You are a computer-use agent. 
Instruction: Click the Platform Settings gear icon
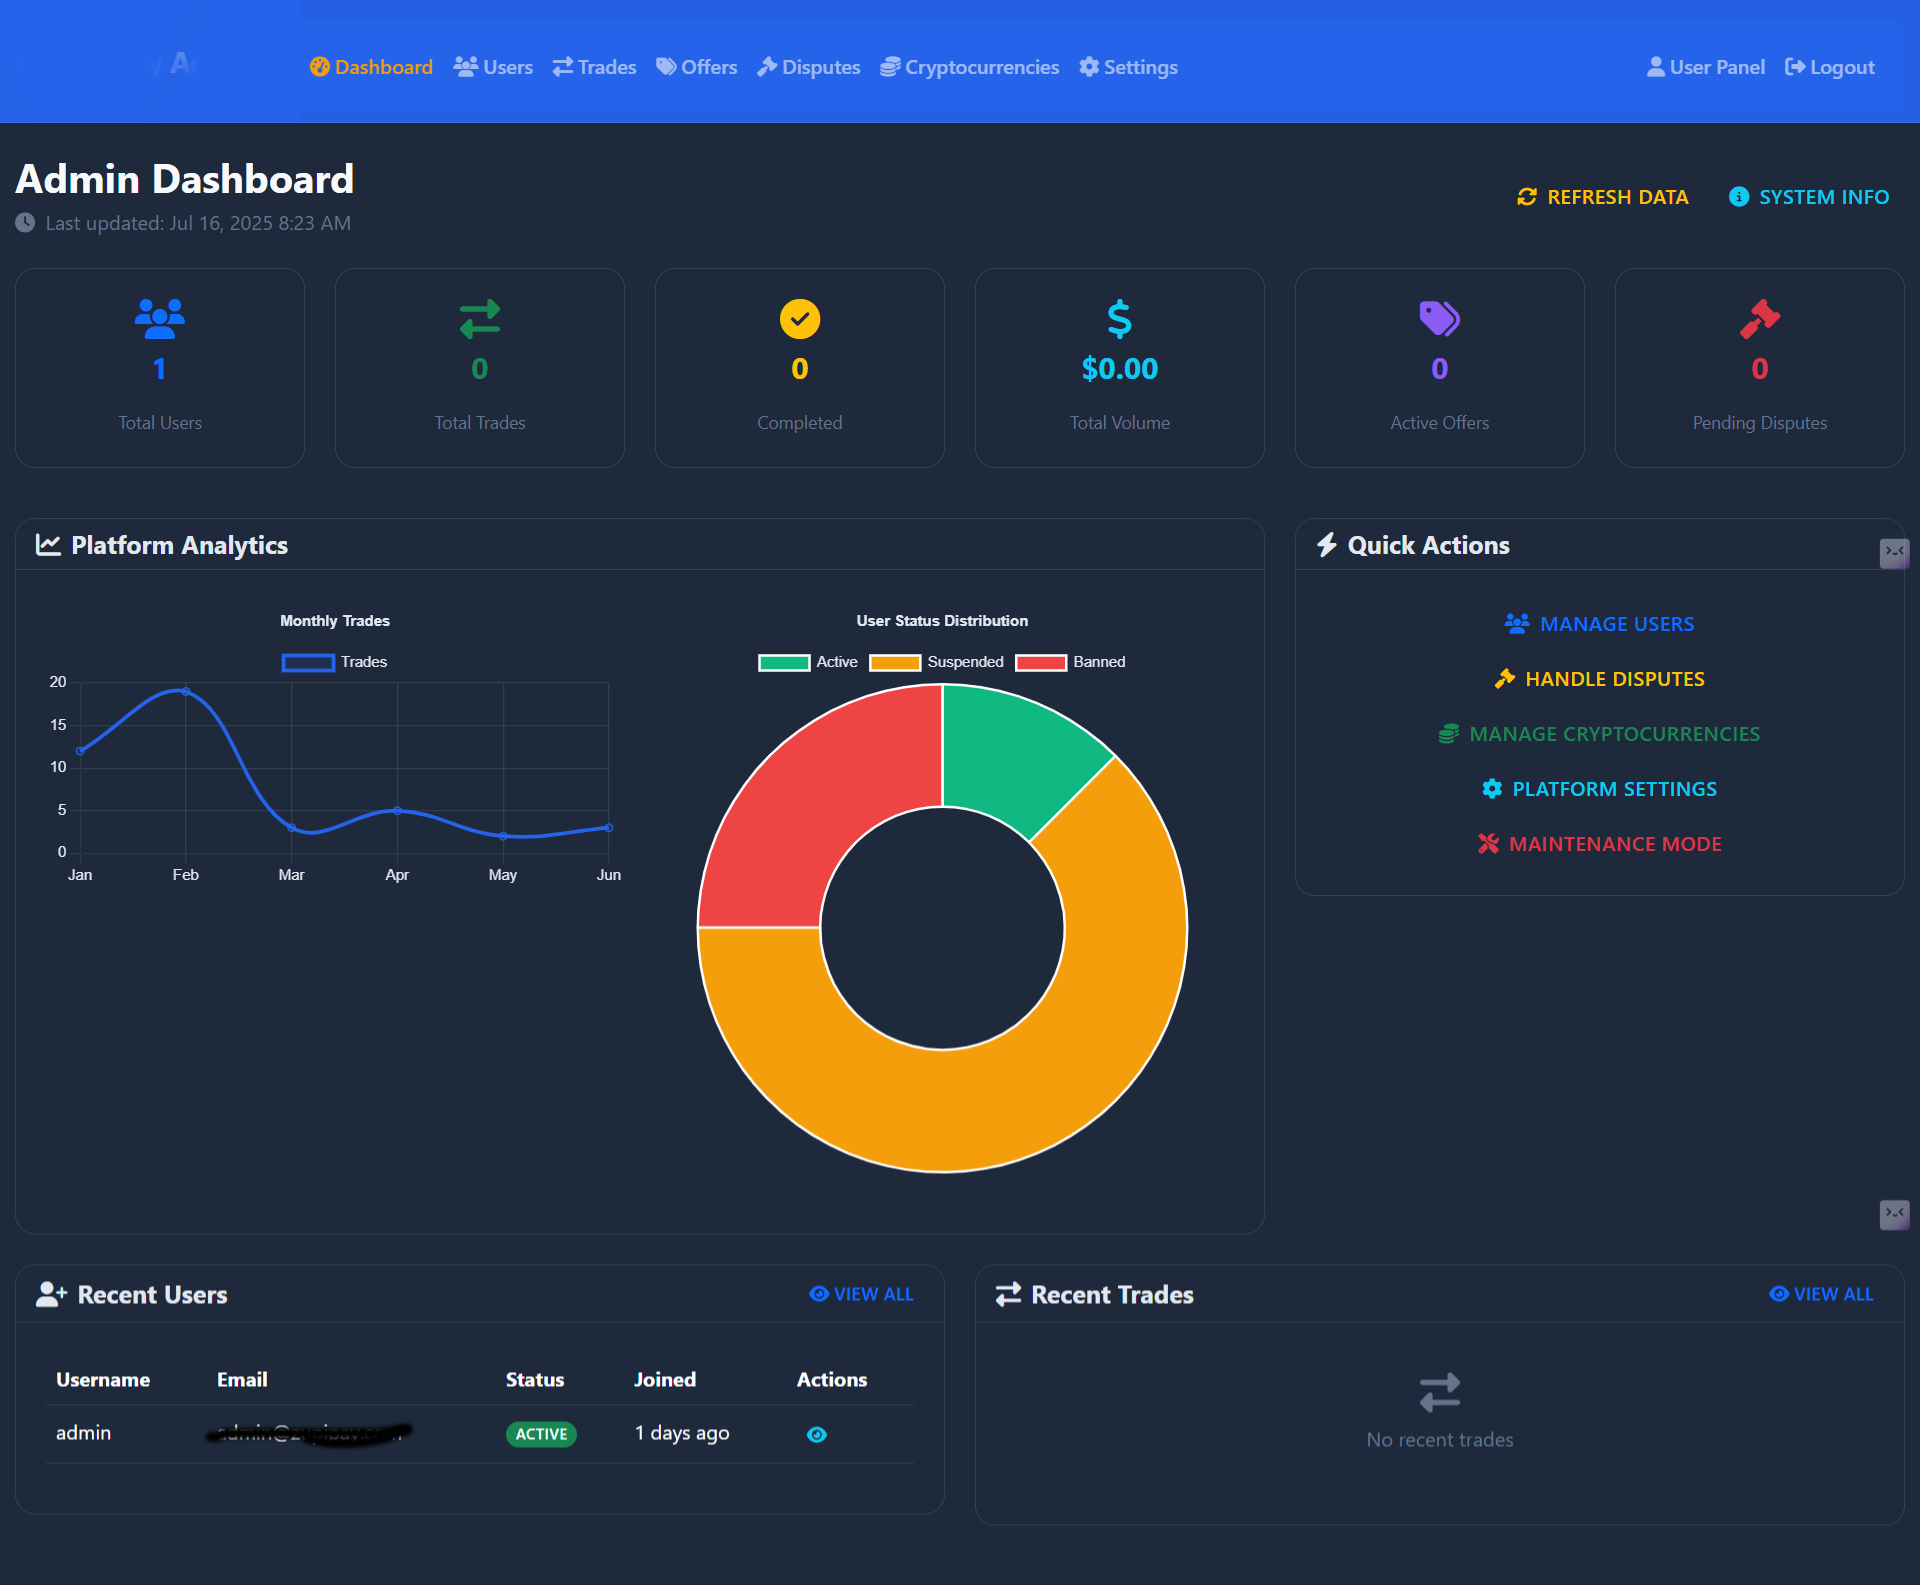1491,788
